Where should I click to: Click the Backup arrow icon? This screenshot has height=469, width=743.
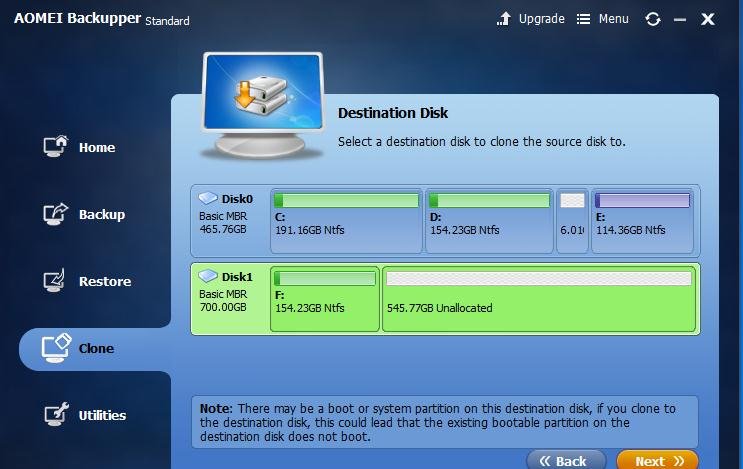coord(55,214)
